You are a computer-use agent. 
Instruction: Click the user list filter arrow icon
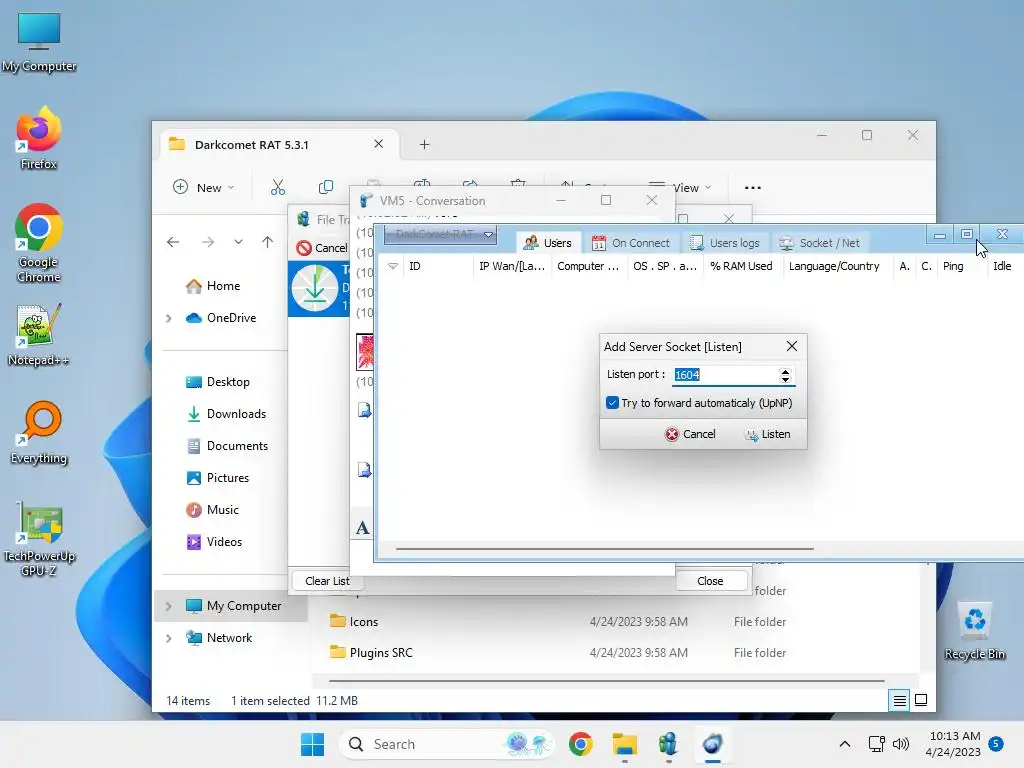[x=392, y=266]
